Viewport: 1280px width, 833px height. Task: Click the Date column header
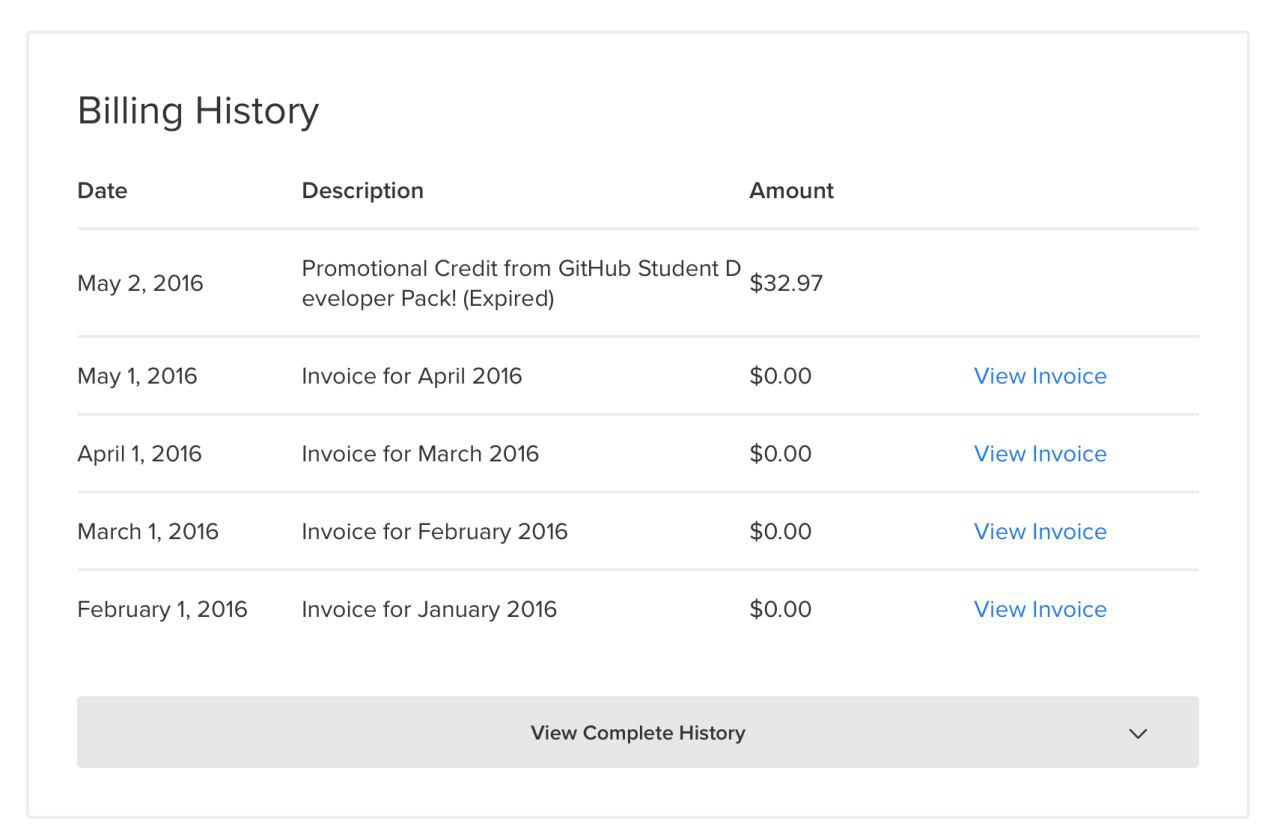click(102, 190)
